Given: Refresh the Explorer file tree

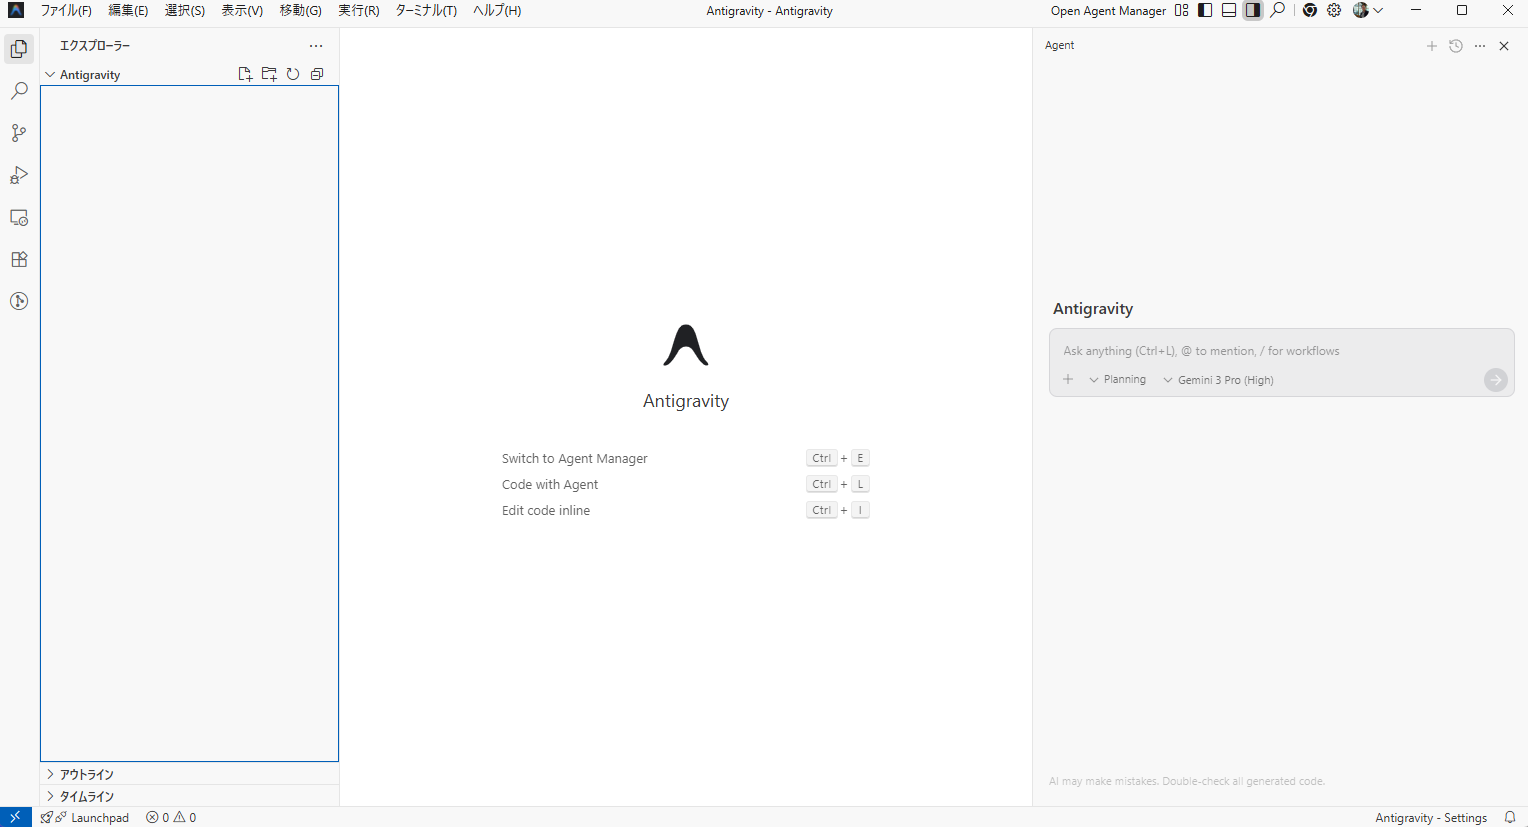Looking at the screenshot, I should click(293, 74).
